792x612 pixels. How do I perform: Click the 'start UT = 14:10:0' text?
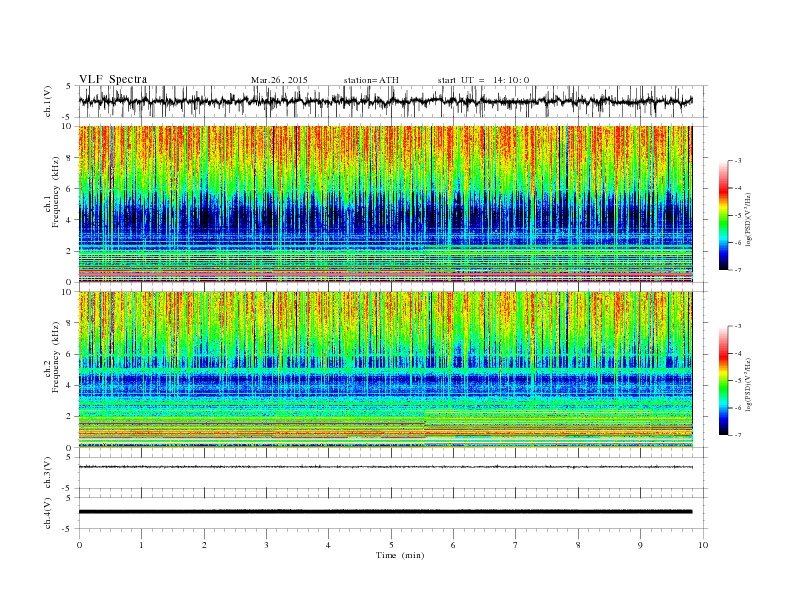[483, 80]
